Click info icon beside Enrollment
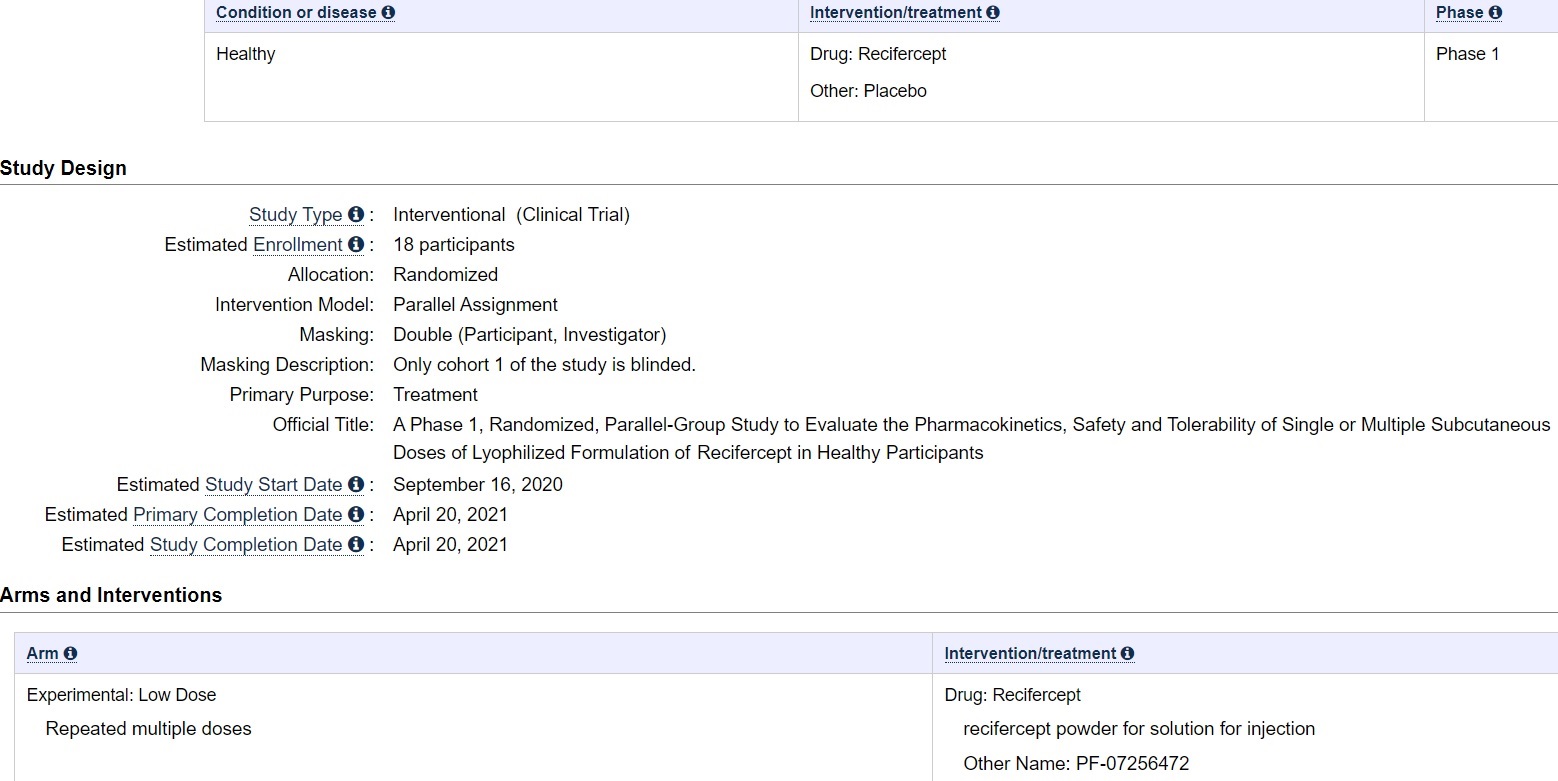This screenshot has width=1558, height=781. (x=356, y=245)
